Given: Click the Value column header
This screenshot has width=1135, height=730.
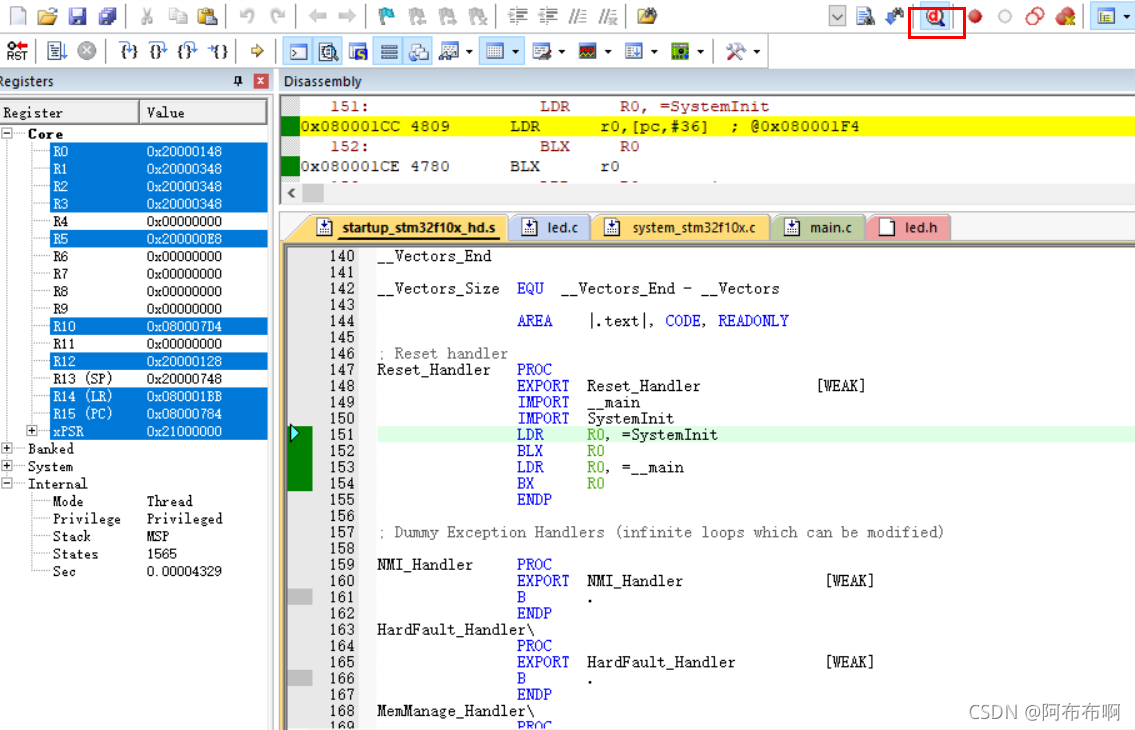Looking at the screenshot, I should coord(203,112).
